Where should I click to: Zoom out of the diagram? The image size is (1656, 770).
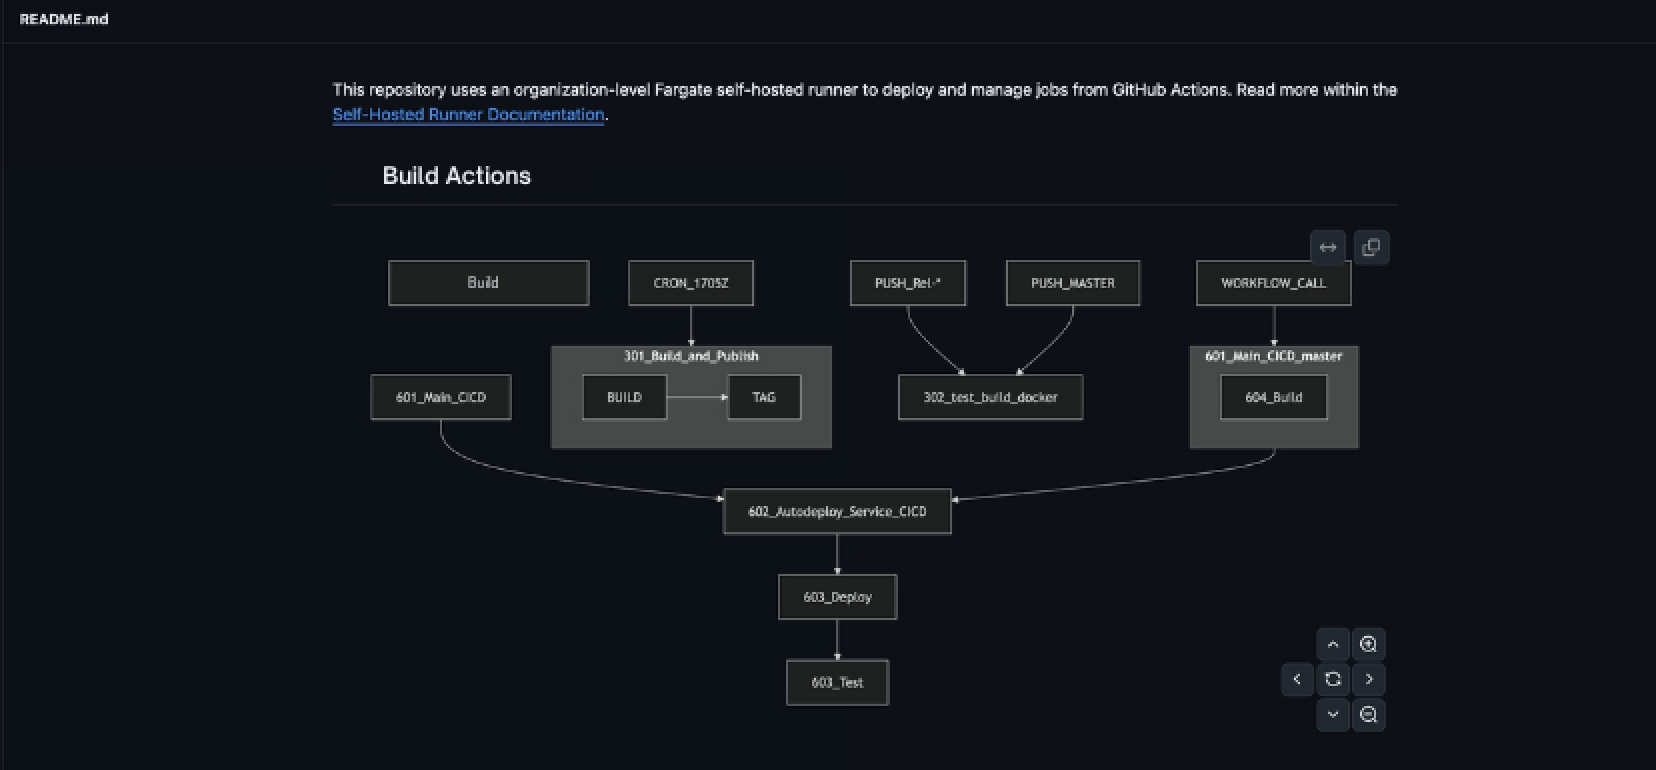coord(1369,714)
